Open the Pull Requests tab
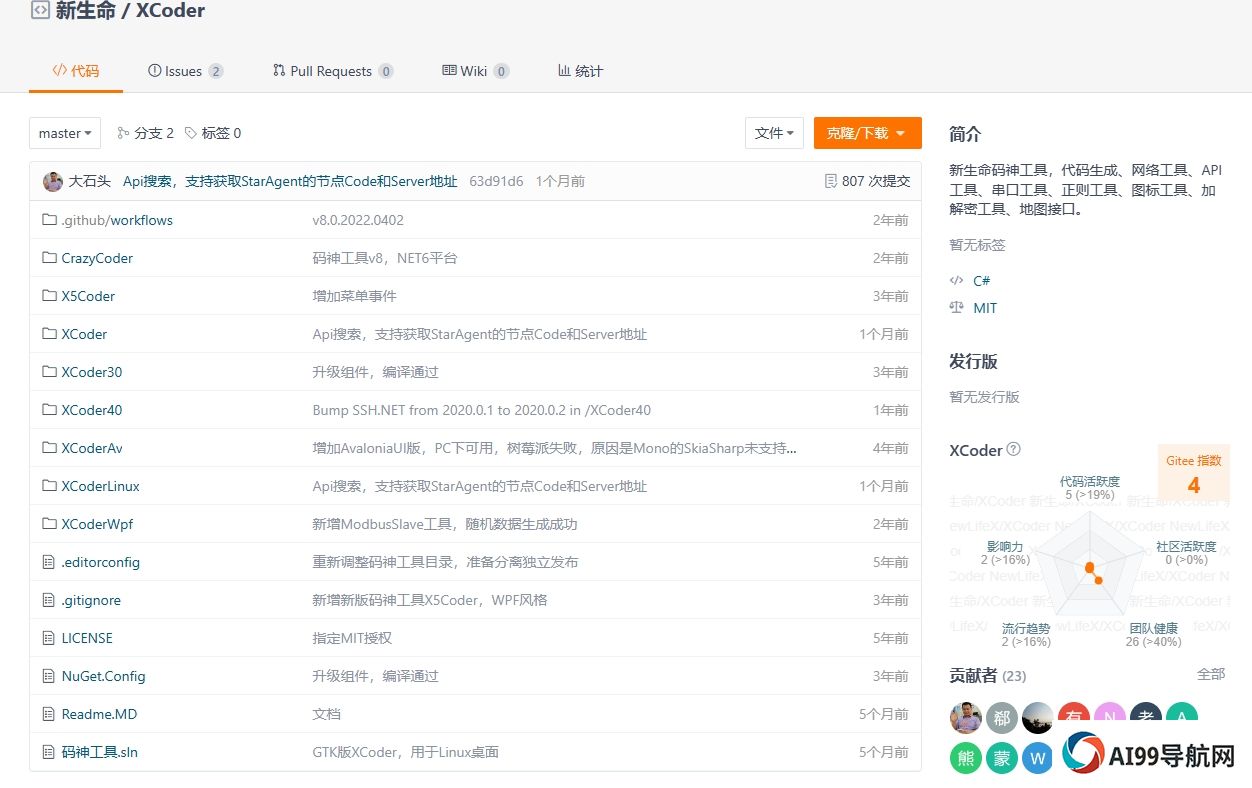This screenshot has width=1252, height=788. 332,71
